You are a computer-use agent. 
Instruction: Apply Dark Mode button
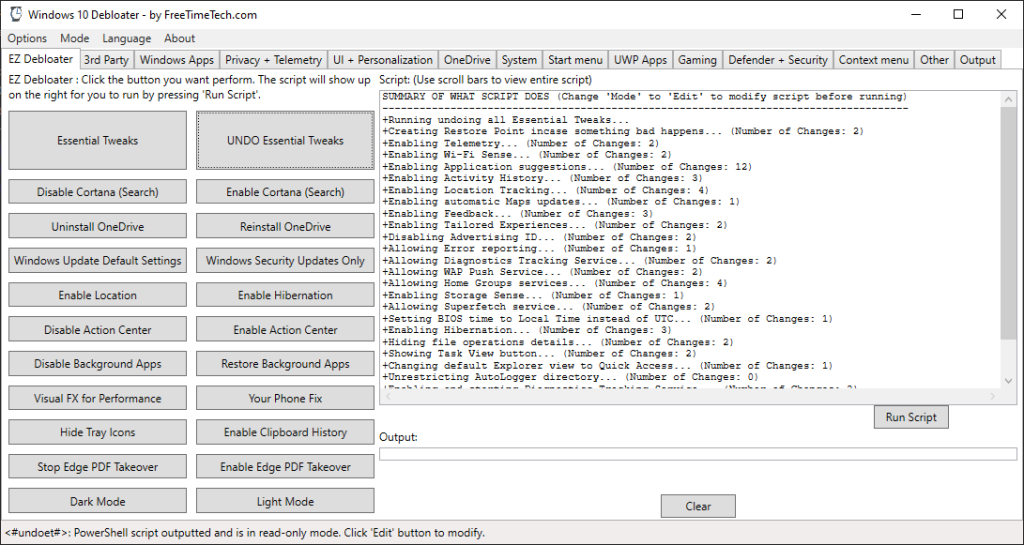tap(97, 501)
